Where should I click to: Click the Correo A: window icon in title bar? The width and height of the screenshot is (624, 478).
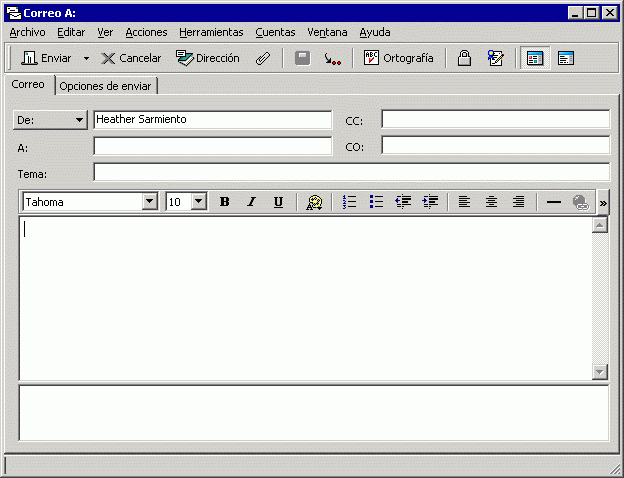pos(14,13)
